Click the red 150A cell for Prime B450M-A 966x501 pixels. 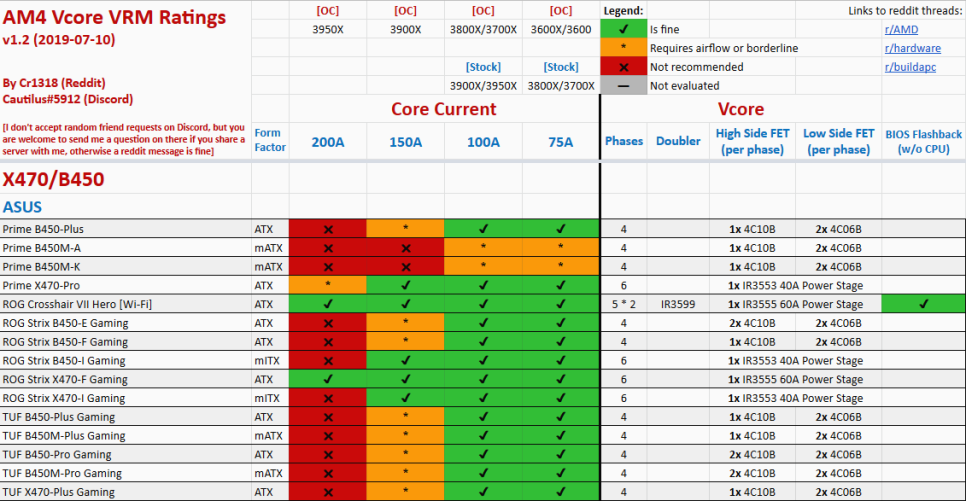pos(405,248)
